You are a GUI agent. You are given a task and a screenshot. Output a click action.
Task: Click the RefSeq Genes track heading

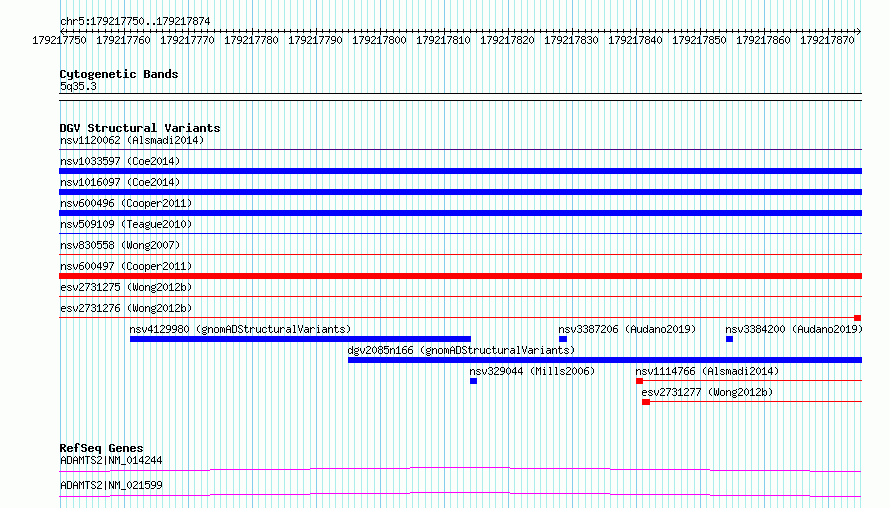101,448
